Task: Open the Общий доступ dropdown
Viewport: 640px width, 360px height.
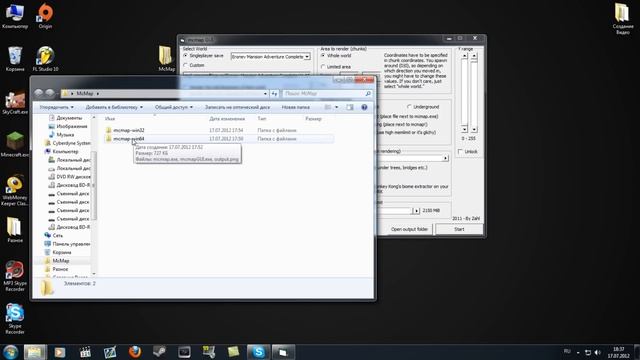Action: click(x=174, y=107)
